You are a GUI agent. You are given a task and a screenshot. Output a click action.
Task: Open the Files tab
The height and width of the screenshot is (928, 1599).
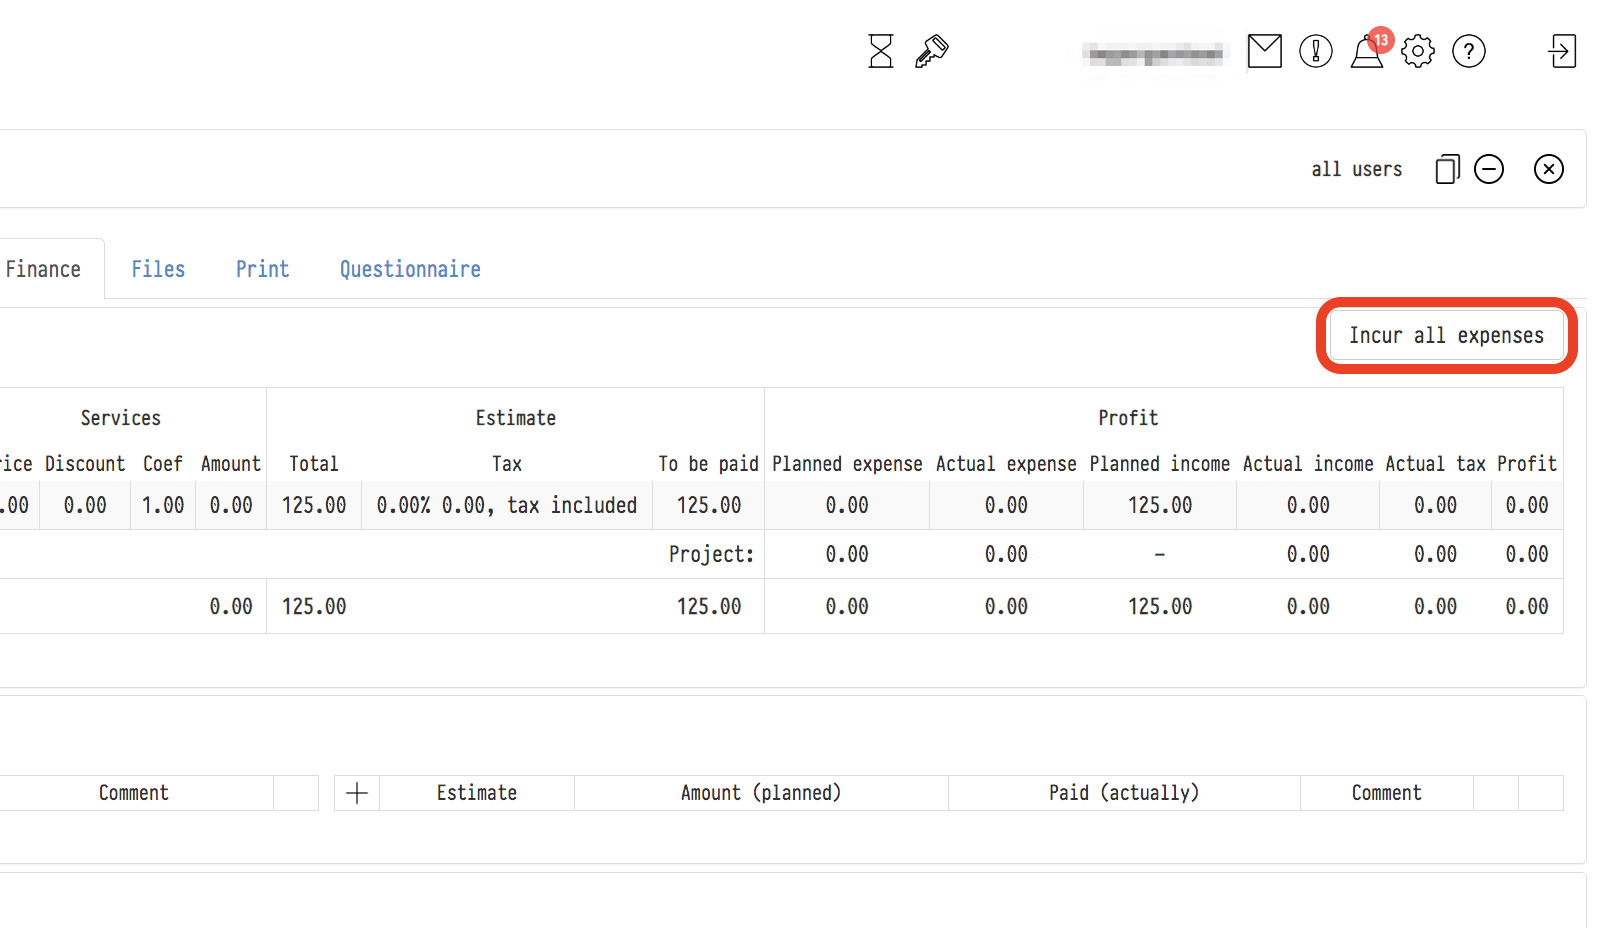point(158,269)
